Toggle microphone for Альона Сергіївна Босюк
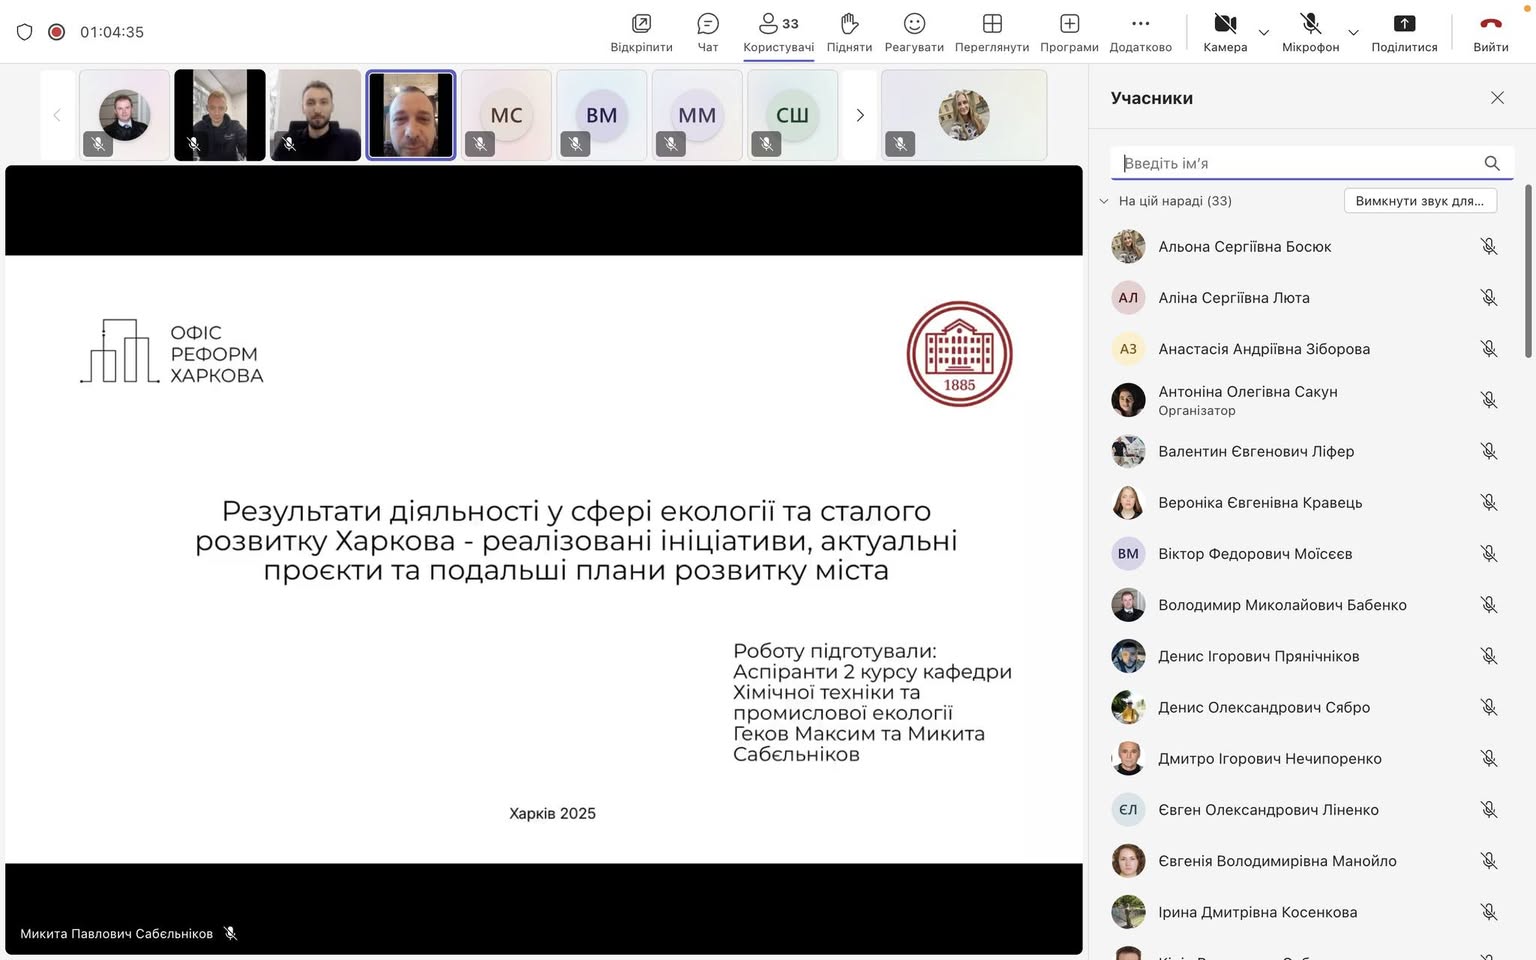The image size is (1536, 960). [x=1488, y=247]
